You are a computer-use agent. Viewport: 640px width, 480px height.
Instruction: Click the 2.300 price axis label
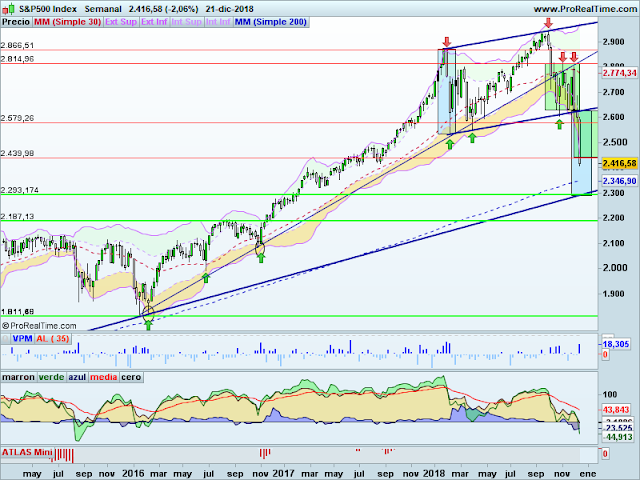[x=613, y=193]
